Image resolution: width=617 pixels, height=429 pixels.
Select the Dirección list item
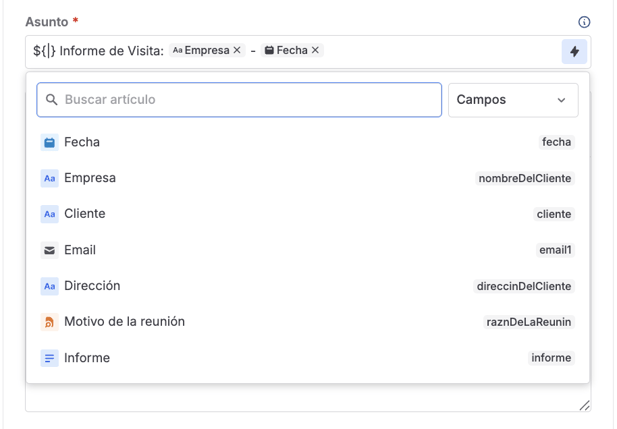coord(92,286)
